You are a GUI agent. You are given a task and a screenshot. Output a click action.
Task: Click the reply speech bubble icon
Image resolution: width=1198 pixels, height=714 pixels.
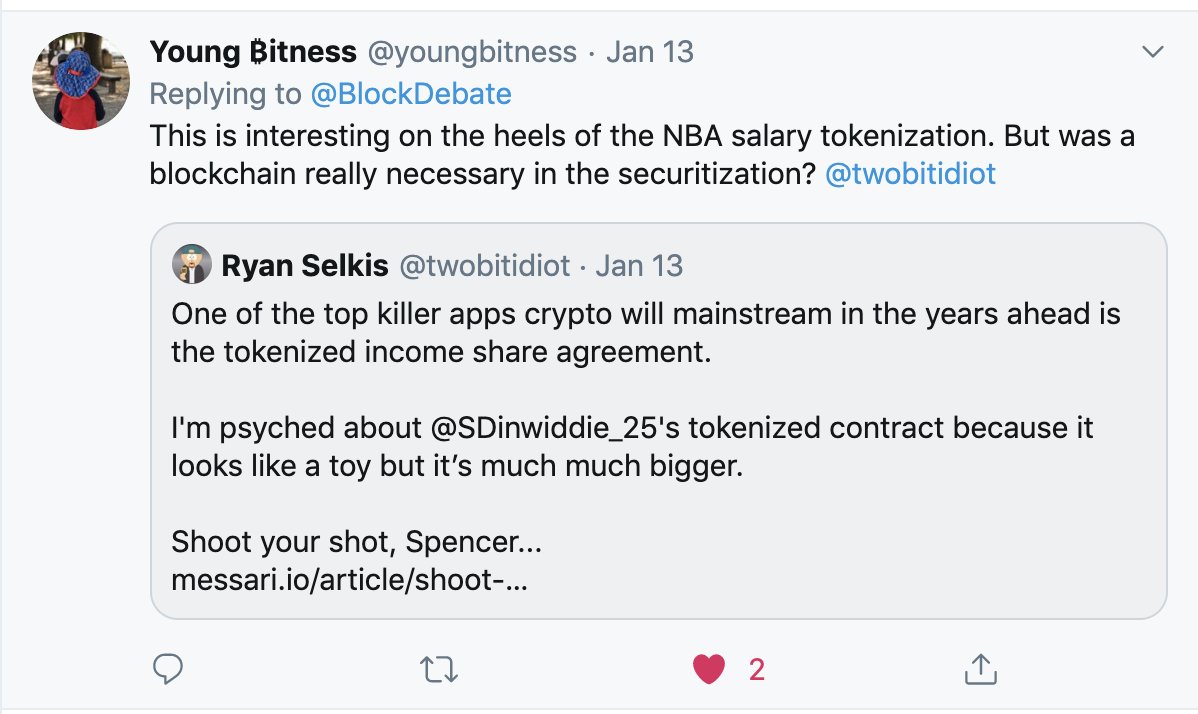click(x=167, y=668)
